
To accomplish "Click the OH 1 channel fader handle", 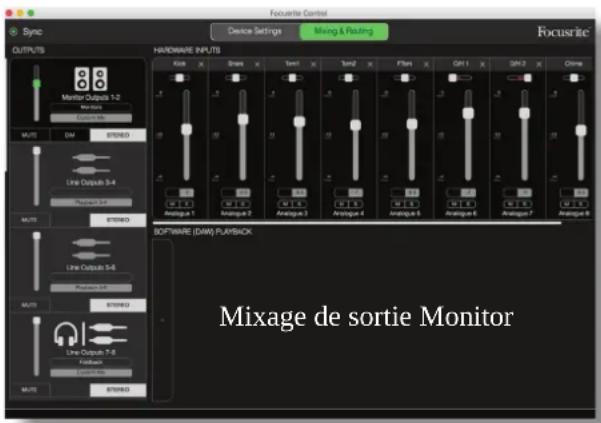I will pyautogui.click(x=468, y=113).
